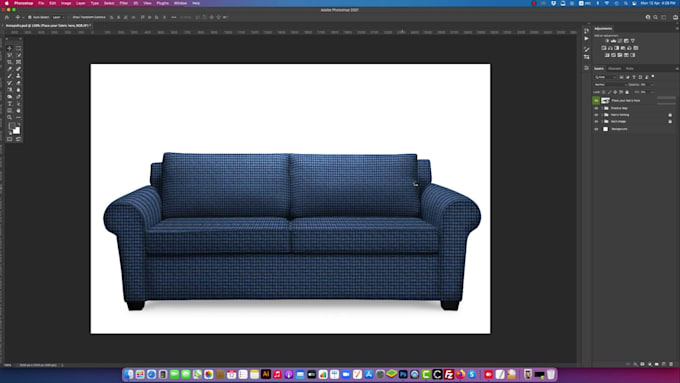Viewport: 680px width, 383px height.
Task: Expand the first group folder in Layers
Action: click(x=602, y=108)
